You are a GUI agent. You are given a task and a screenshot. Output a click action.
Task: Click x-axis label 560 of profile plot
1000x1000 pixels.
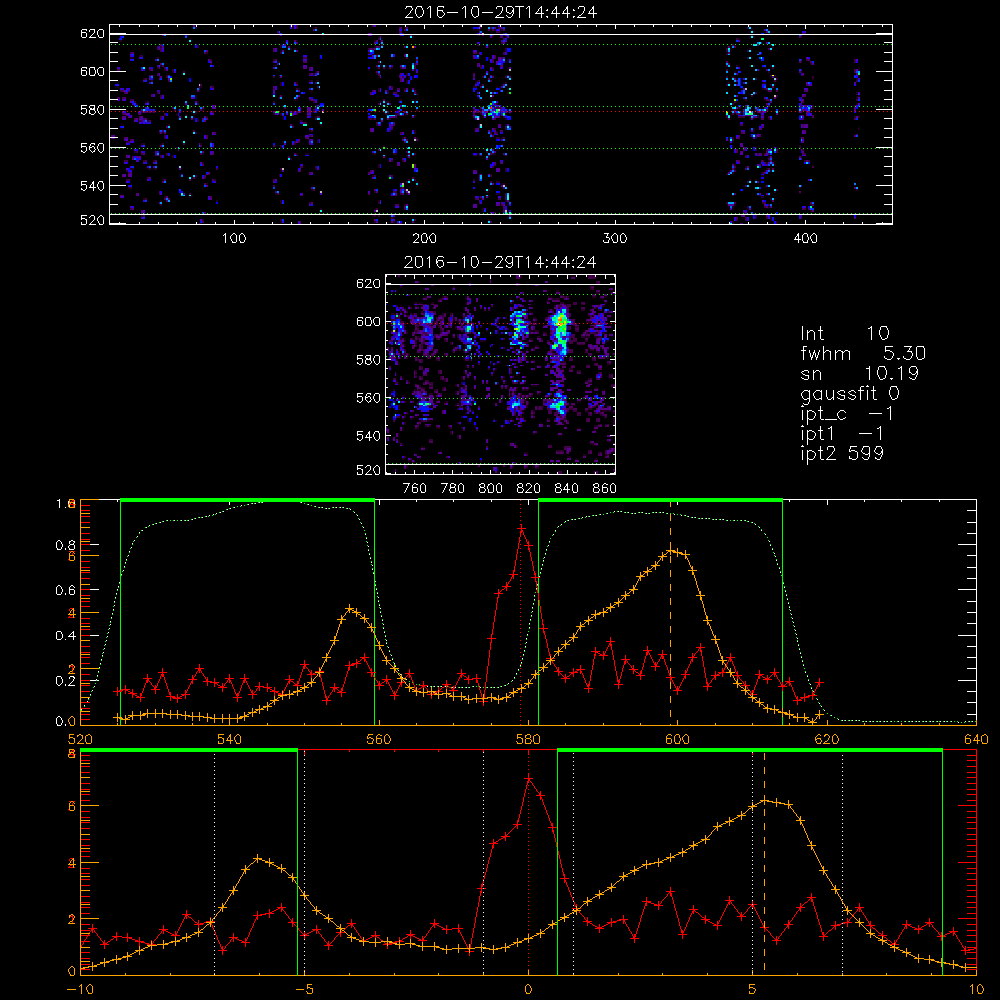coord(379,739)
